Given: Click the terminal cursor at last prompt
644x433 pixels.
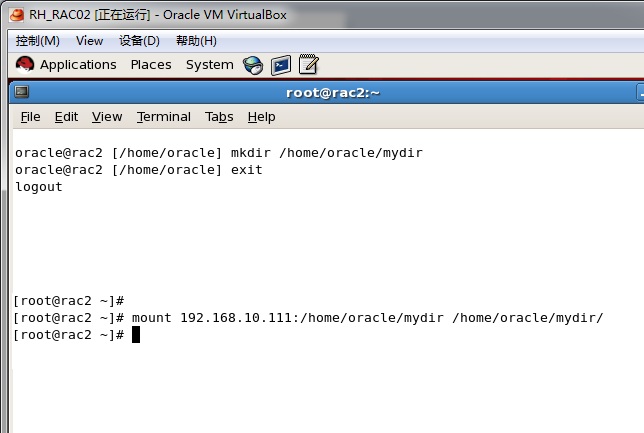Looking at the screenshot, I should pos(136,334).
